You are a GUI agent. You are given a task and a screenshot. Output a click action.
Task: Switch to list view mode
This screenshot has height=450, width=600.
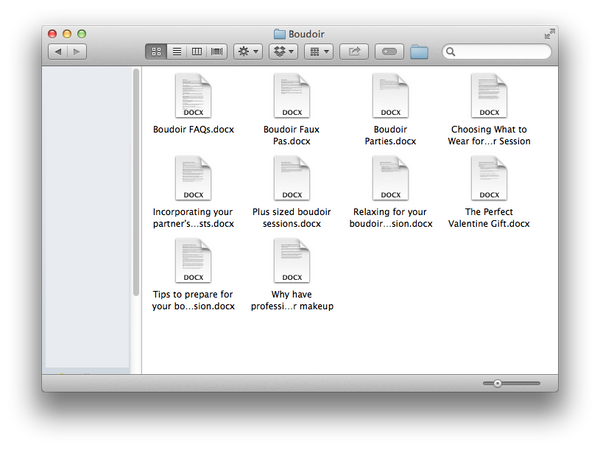tap(177, 51)
